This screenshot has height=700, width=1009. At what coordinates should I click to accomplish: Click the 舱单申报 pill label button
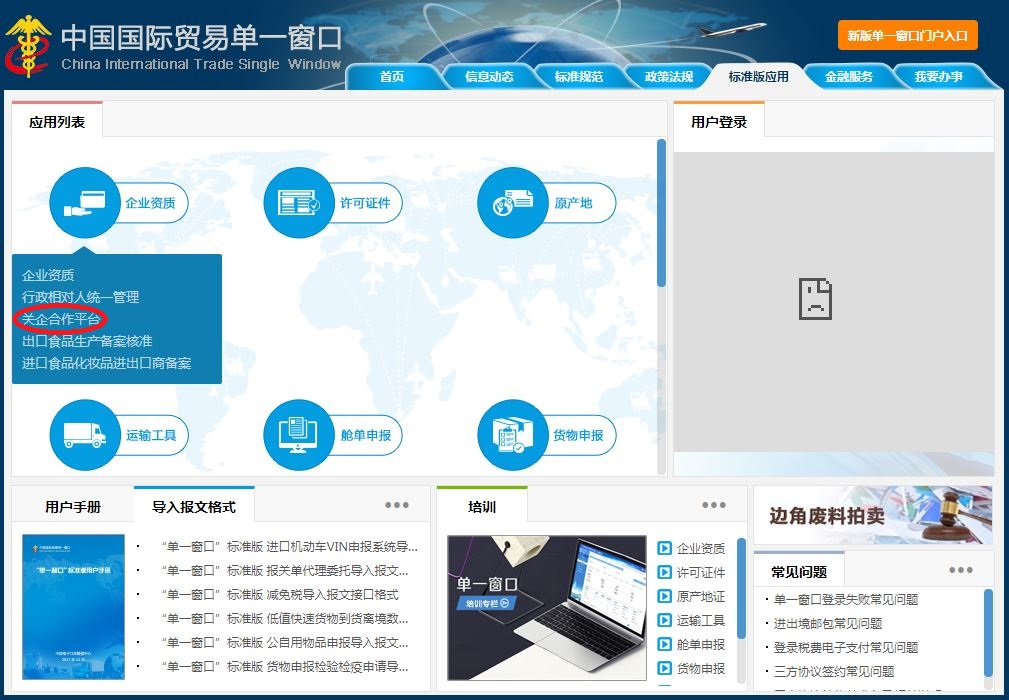click(x=365, y=435)
